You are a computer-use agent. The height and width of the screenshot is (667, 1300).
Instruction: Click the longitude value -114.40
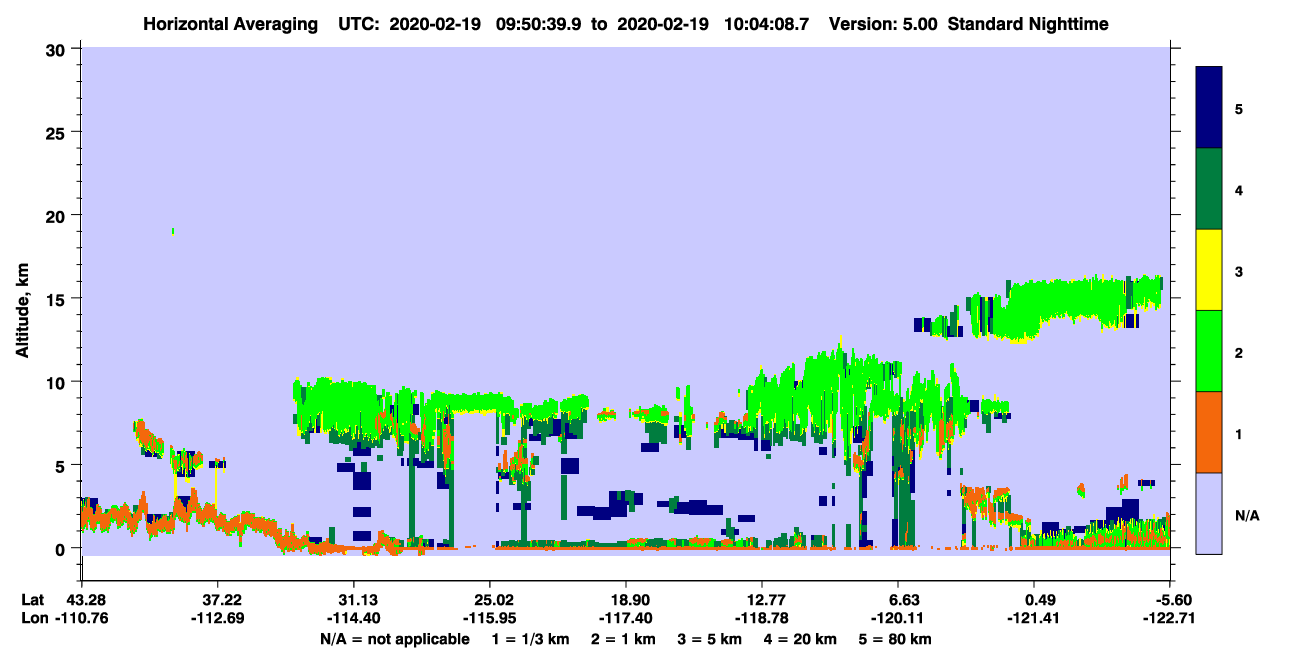[353, 618]
